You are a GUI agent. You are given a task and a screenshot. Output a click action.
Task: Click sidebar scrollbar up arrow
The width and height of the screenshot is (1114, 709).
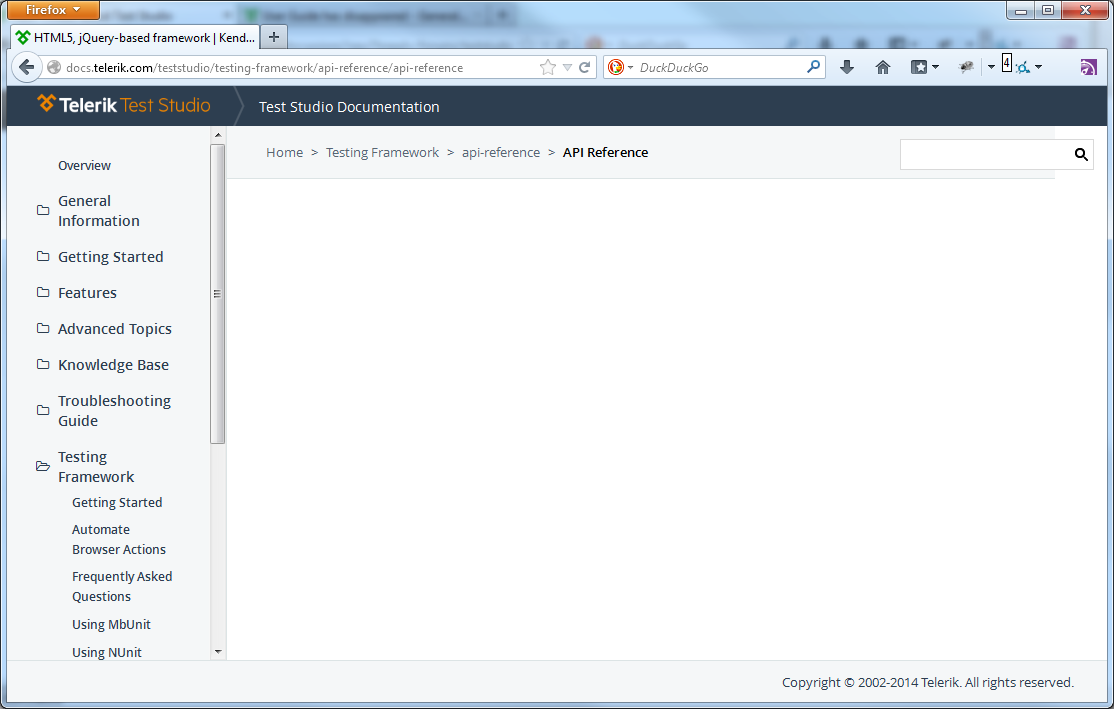[218, 135]
